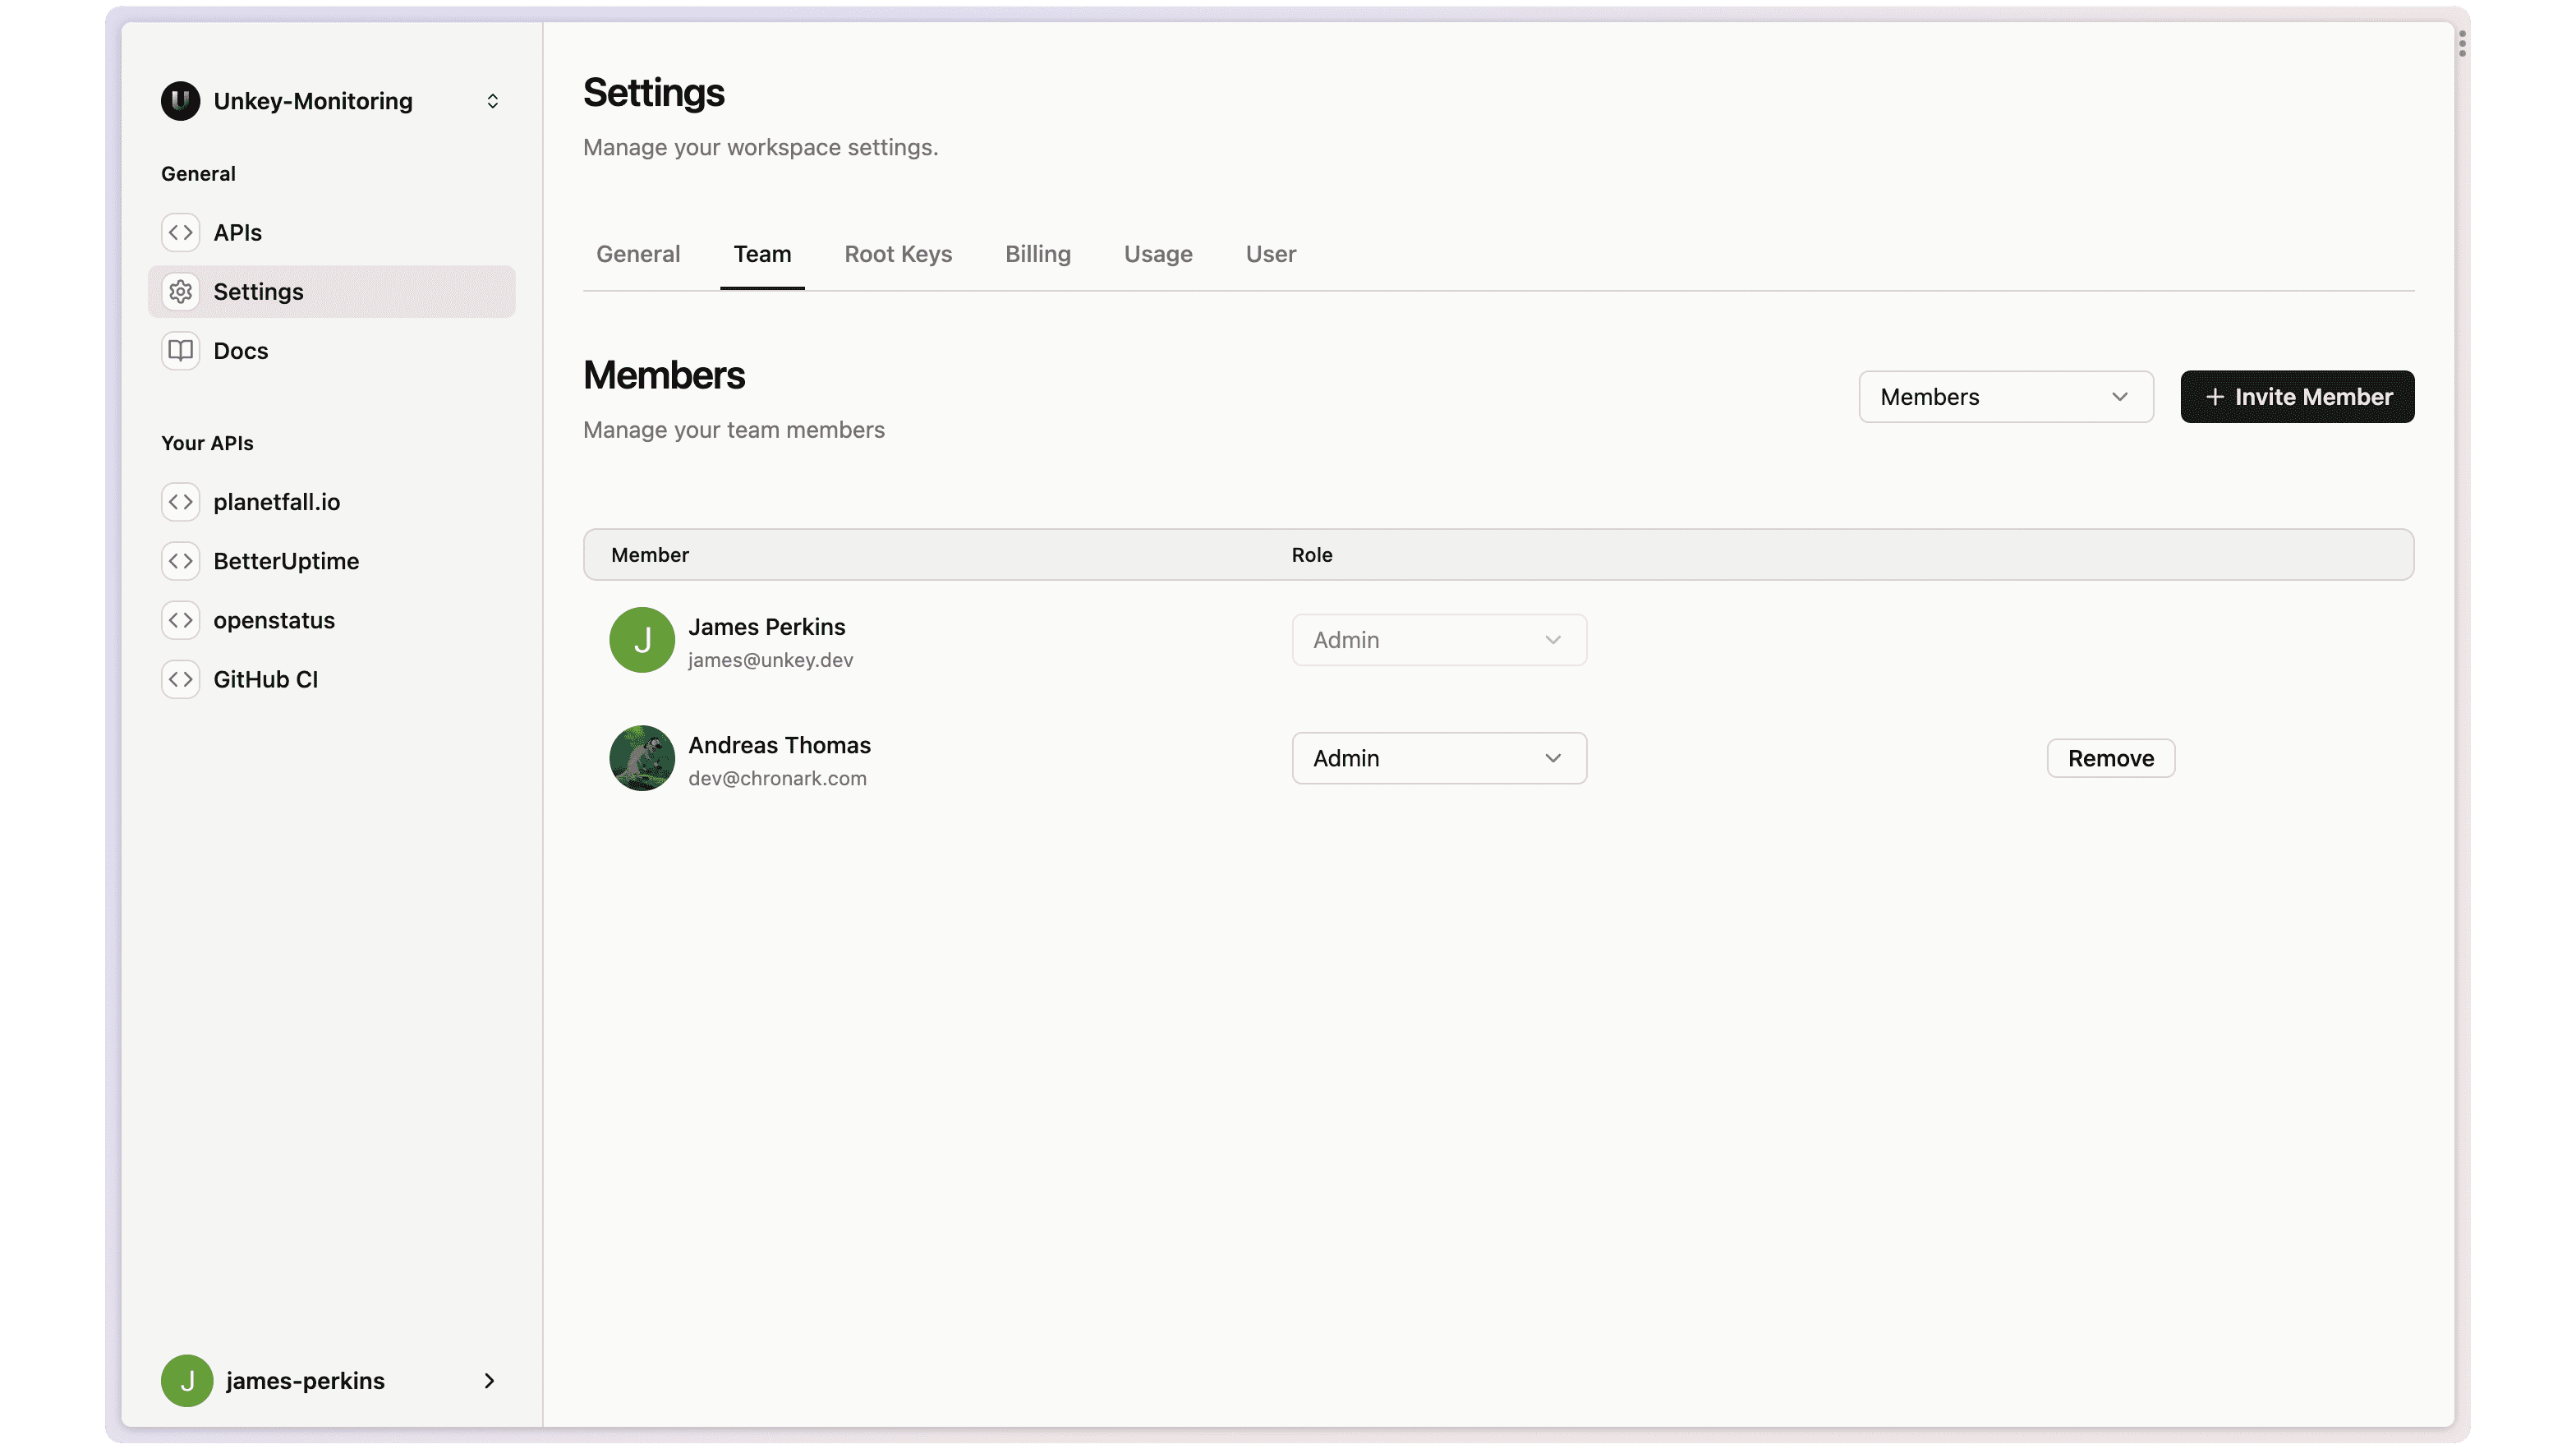The width and height of the screenshot is (2576, 1449).
Task: Click the Remove button for Andreas Thomas
Action: [x=2111, y=757]
